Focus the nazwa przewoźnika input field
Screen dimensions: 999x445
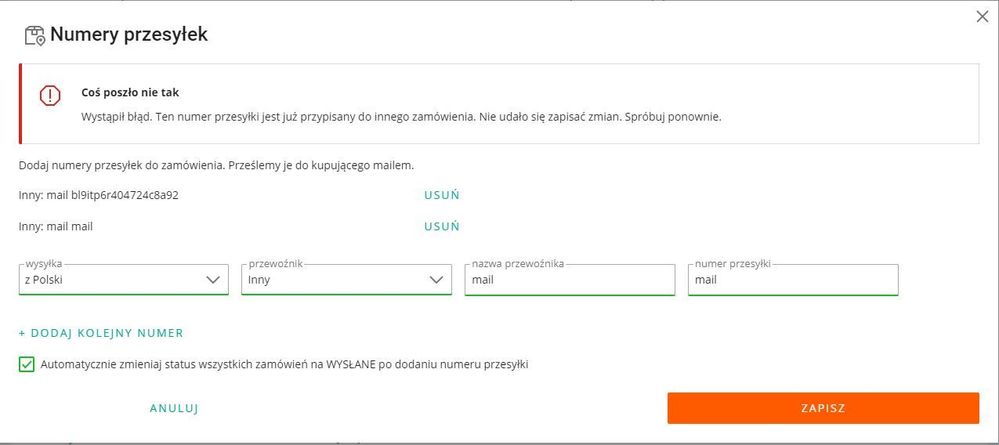[x=570, y=280]
